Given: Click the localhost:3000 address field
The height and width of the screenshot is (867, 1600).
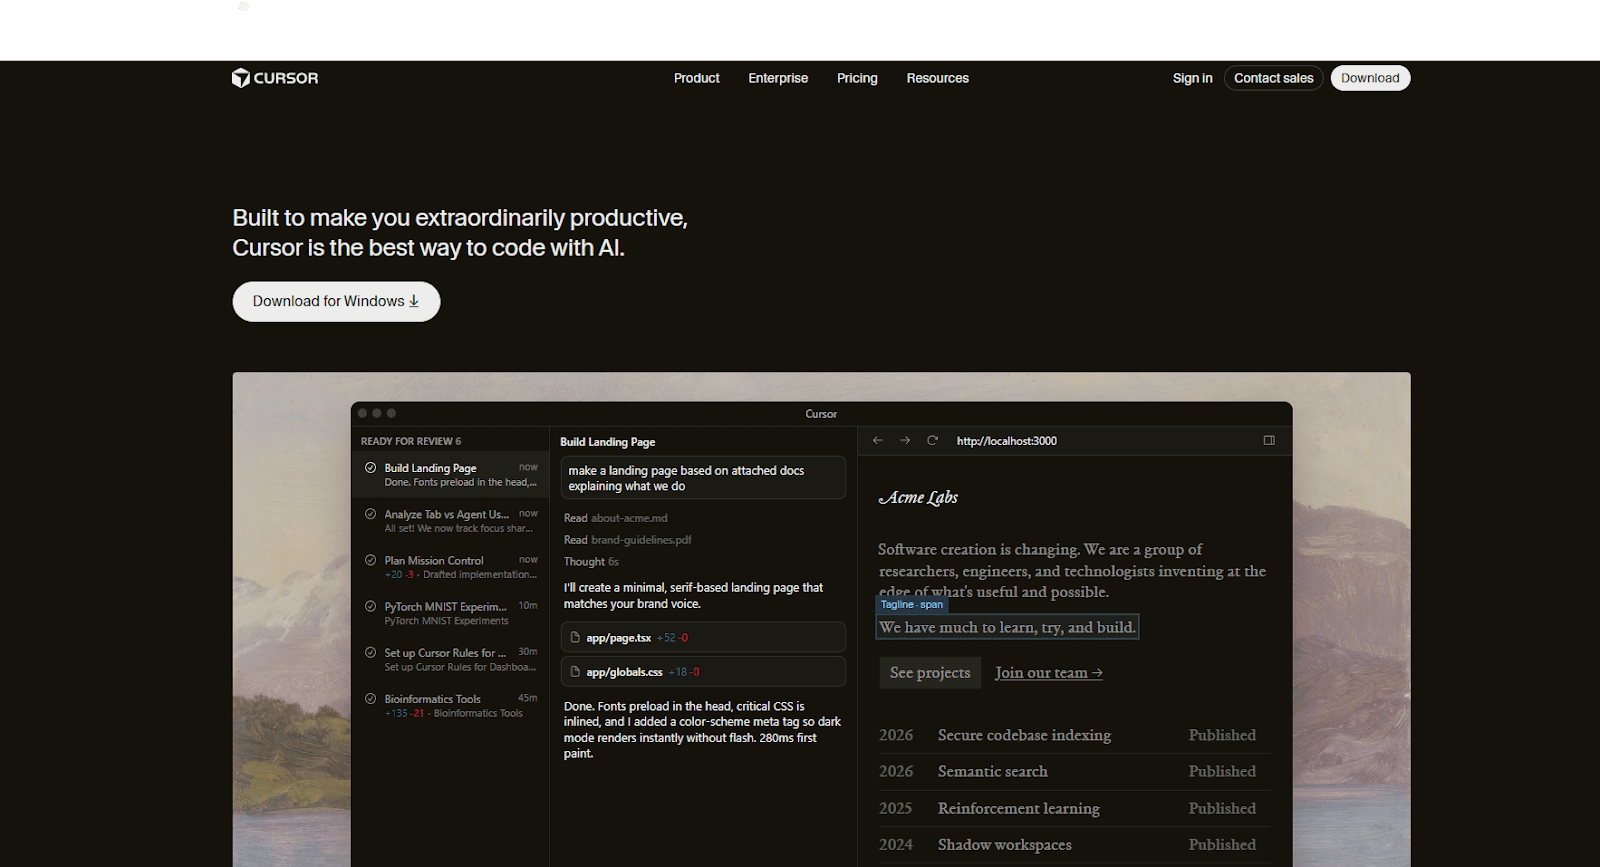Looking at the screenshot, I should click(x=1006, y=441).
